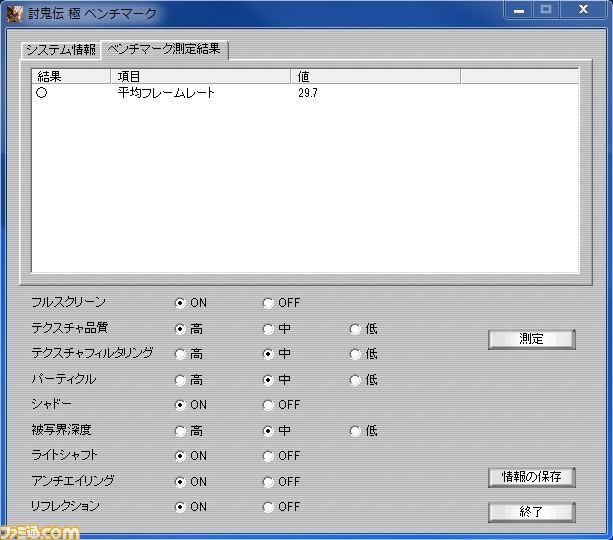Close the benchmark window
The image size is (613, 540).
tap(583, 9)
